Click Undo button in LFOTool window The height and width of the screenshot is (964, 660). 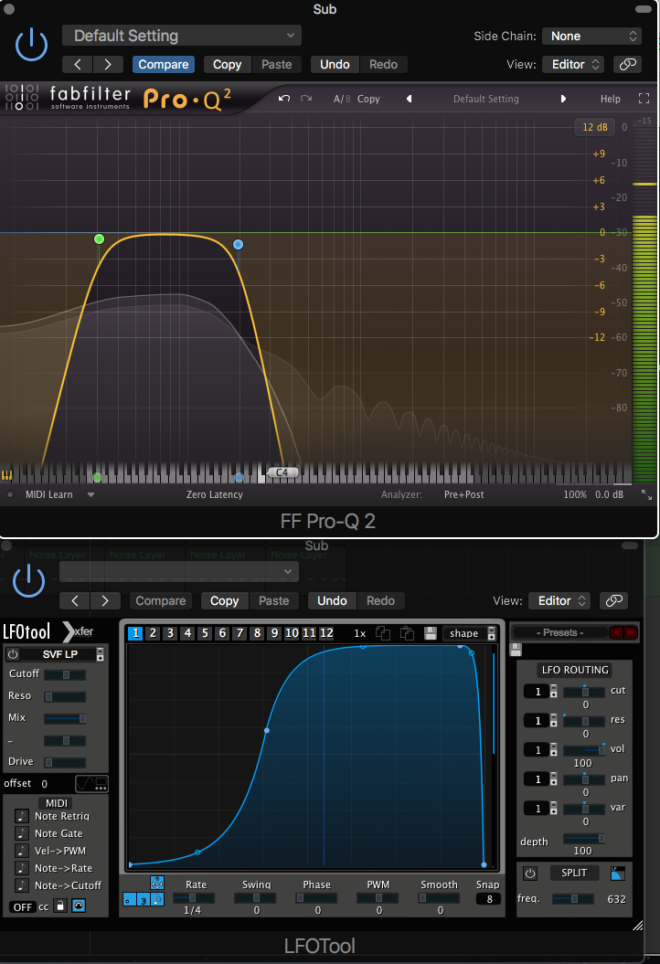(332, 601)
